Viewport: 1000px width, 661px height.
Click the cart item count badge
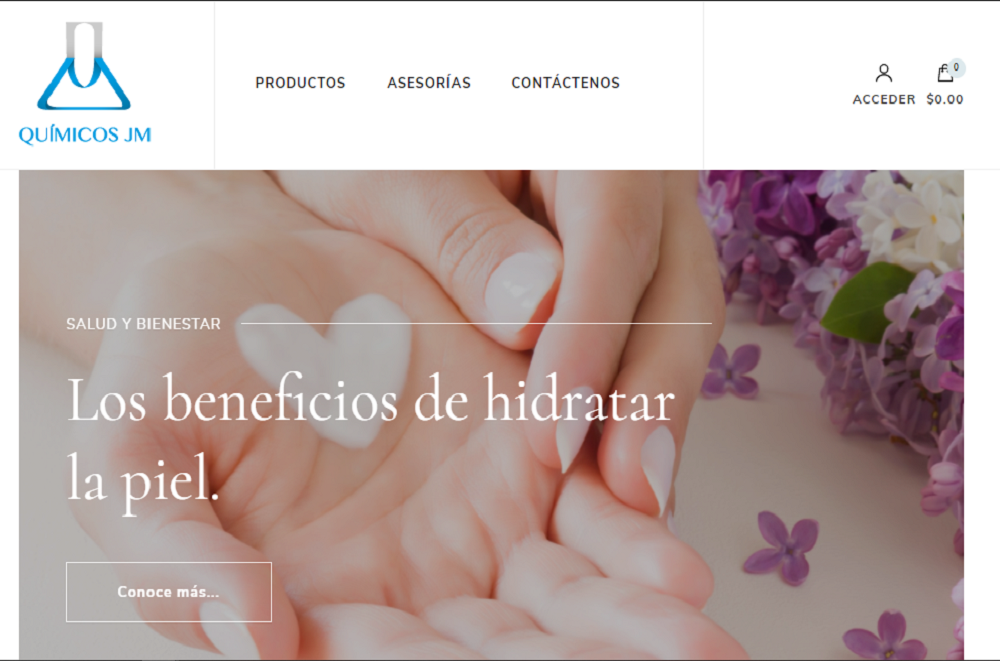956,68
